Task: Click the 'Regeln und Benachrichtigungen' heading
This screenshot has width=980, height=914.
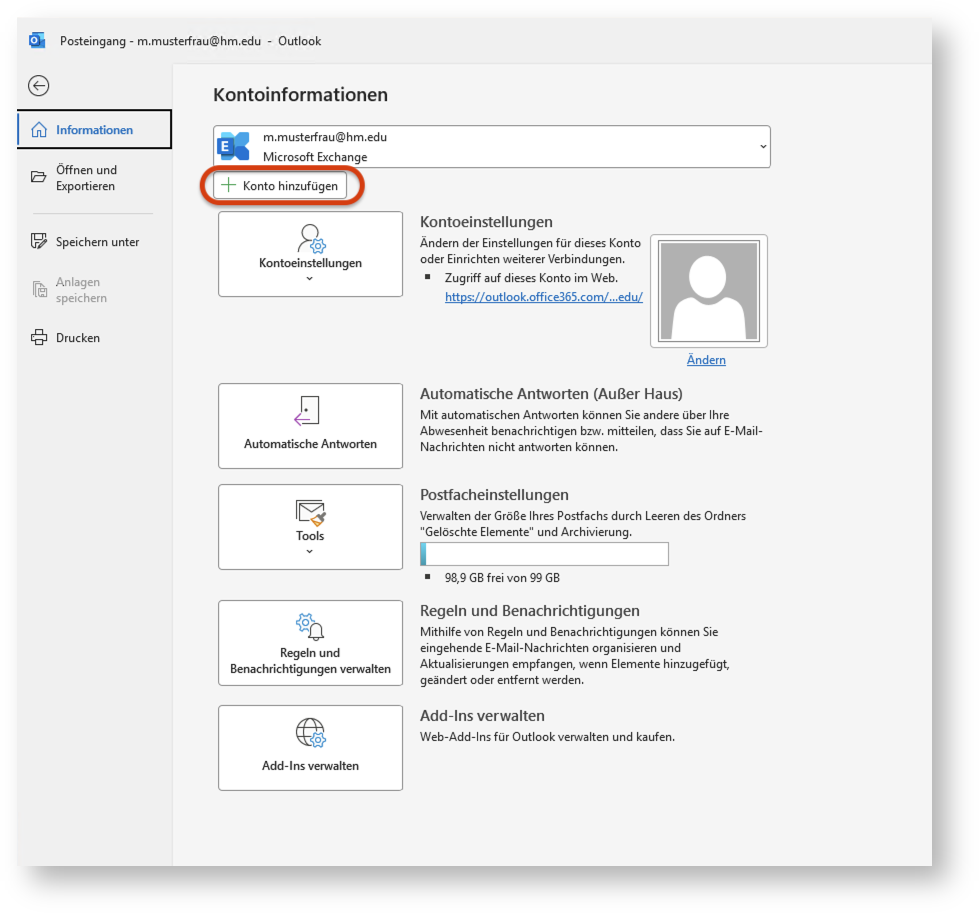Action: pos(530,611)
